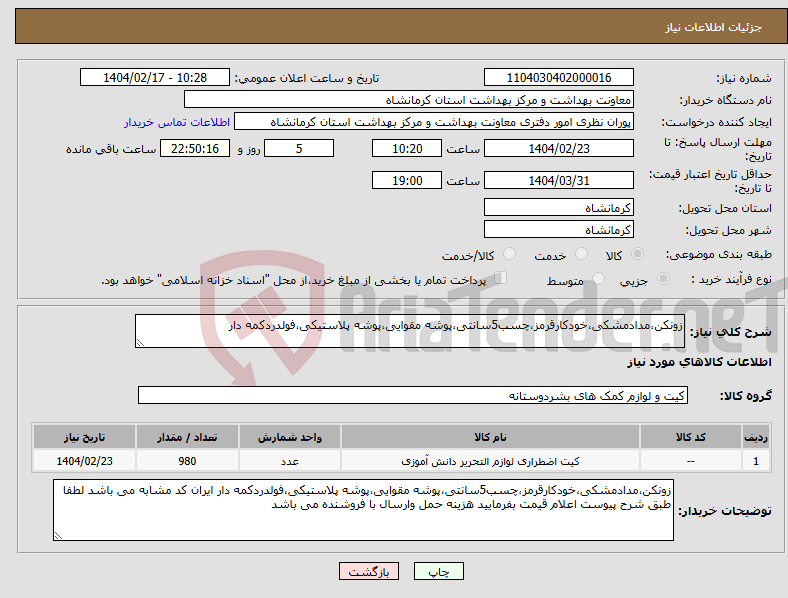
Task: Select the کالا/خدمت radio button
Action: click(510, 254)
